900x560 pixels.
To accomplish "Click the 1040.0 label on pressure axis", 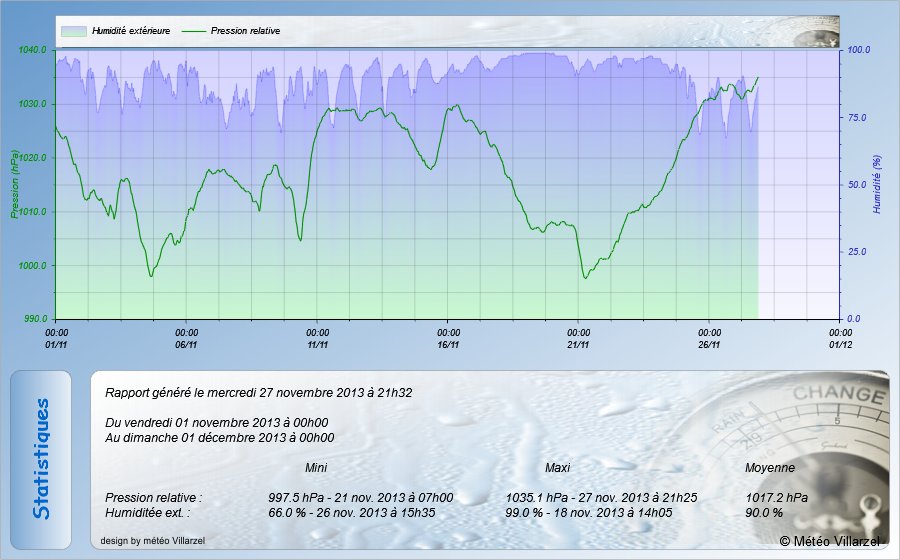I will [x=33, y=50].
